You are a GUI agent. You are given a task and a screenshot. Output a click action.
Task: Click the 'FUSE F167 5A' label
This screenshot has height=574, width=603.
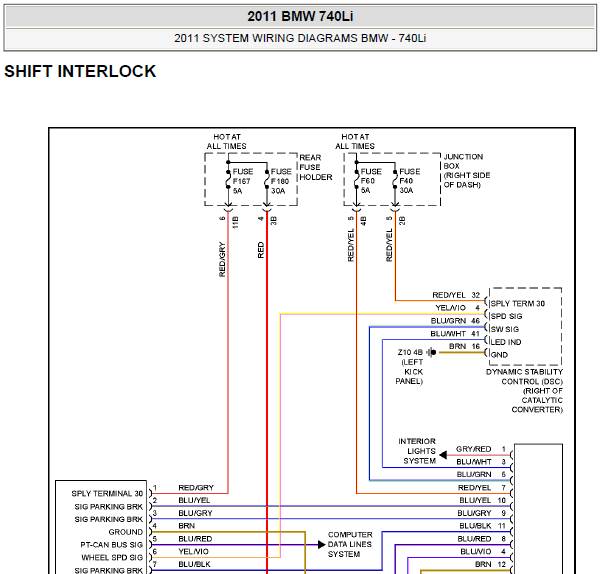pyautogui.click(x=243, y=181)
